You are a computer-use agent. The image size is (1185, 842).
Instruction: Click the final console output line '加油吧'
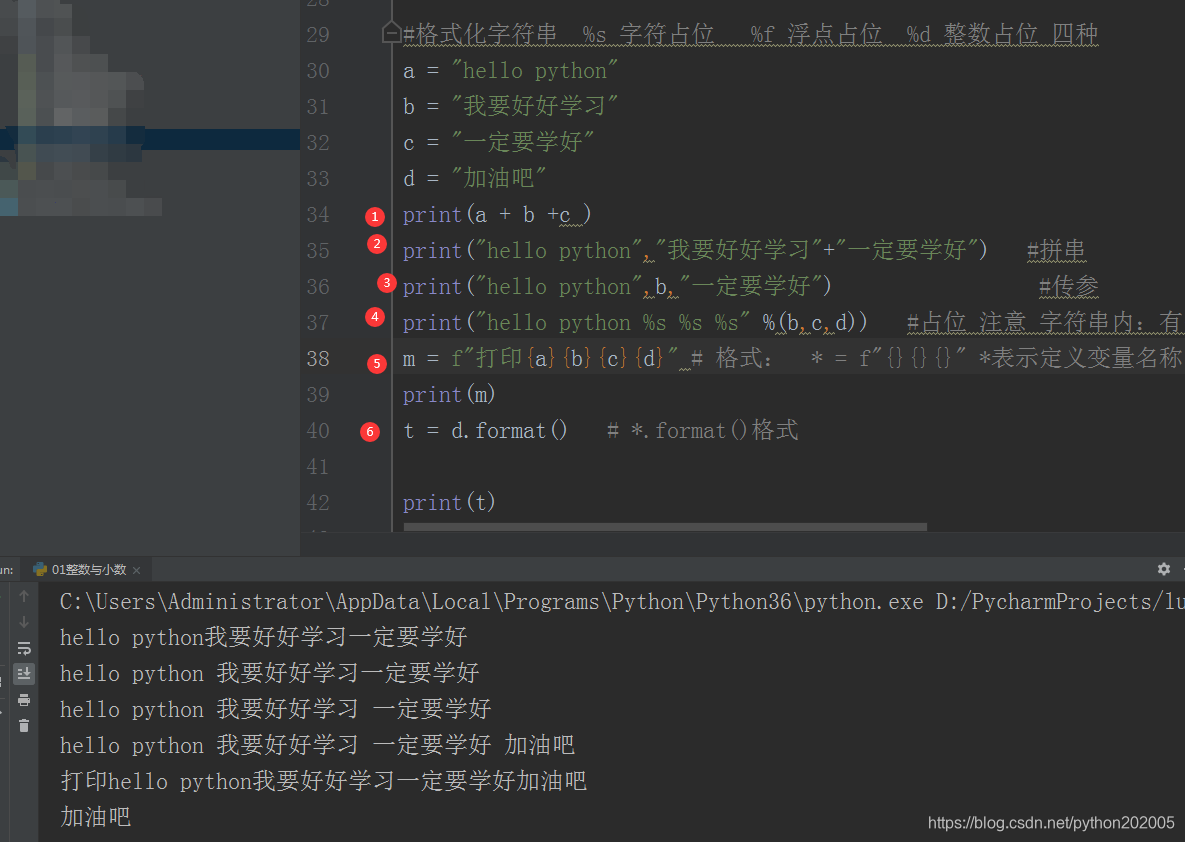96,817
